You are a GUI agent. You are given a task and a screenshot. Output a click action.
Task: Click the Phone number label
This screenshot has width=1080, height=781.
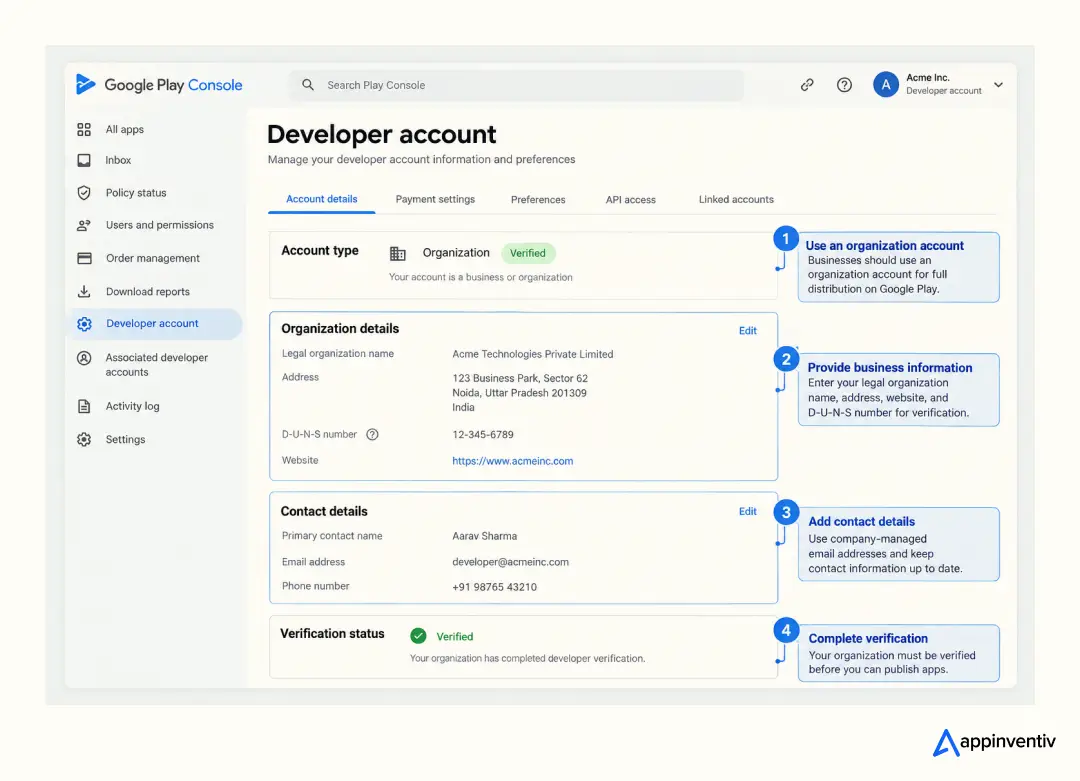click(x=315, y=586)
